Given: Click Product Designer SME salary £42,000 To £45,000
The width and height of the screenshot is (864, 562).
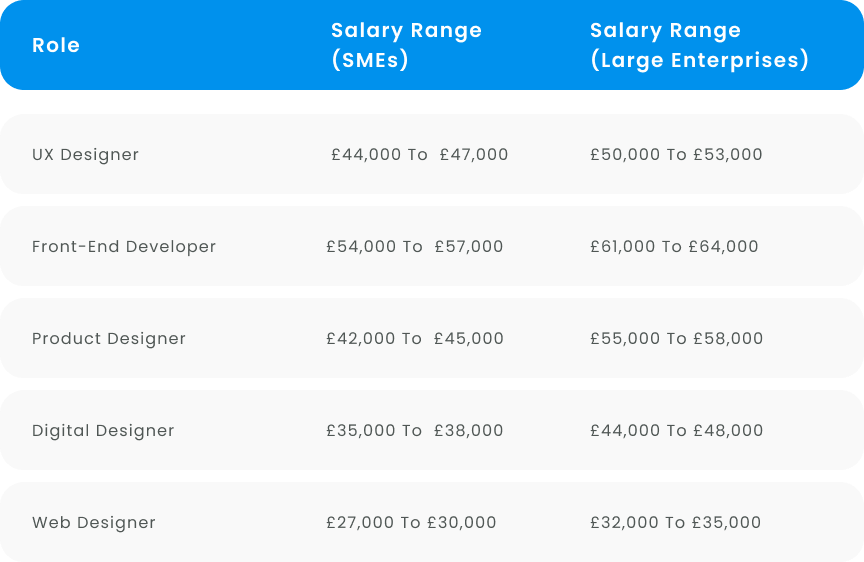Looking at the screenshot, I should click(414, 338).
